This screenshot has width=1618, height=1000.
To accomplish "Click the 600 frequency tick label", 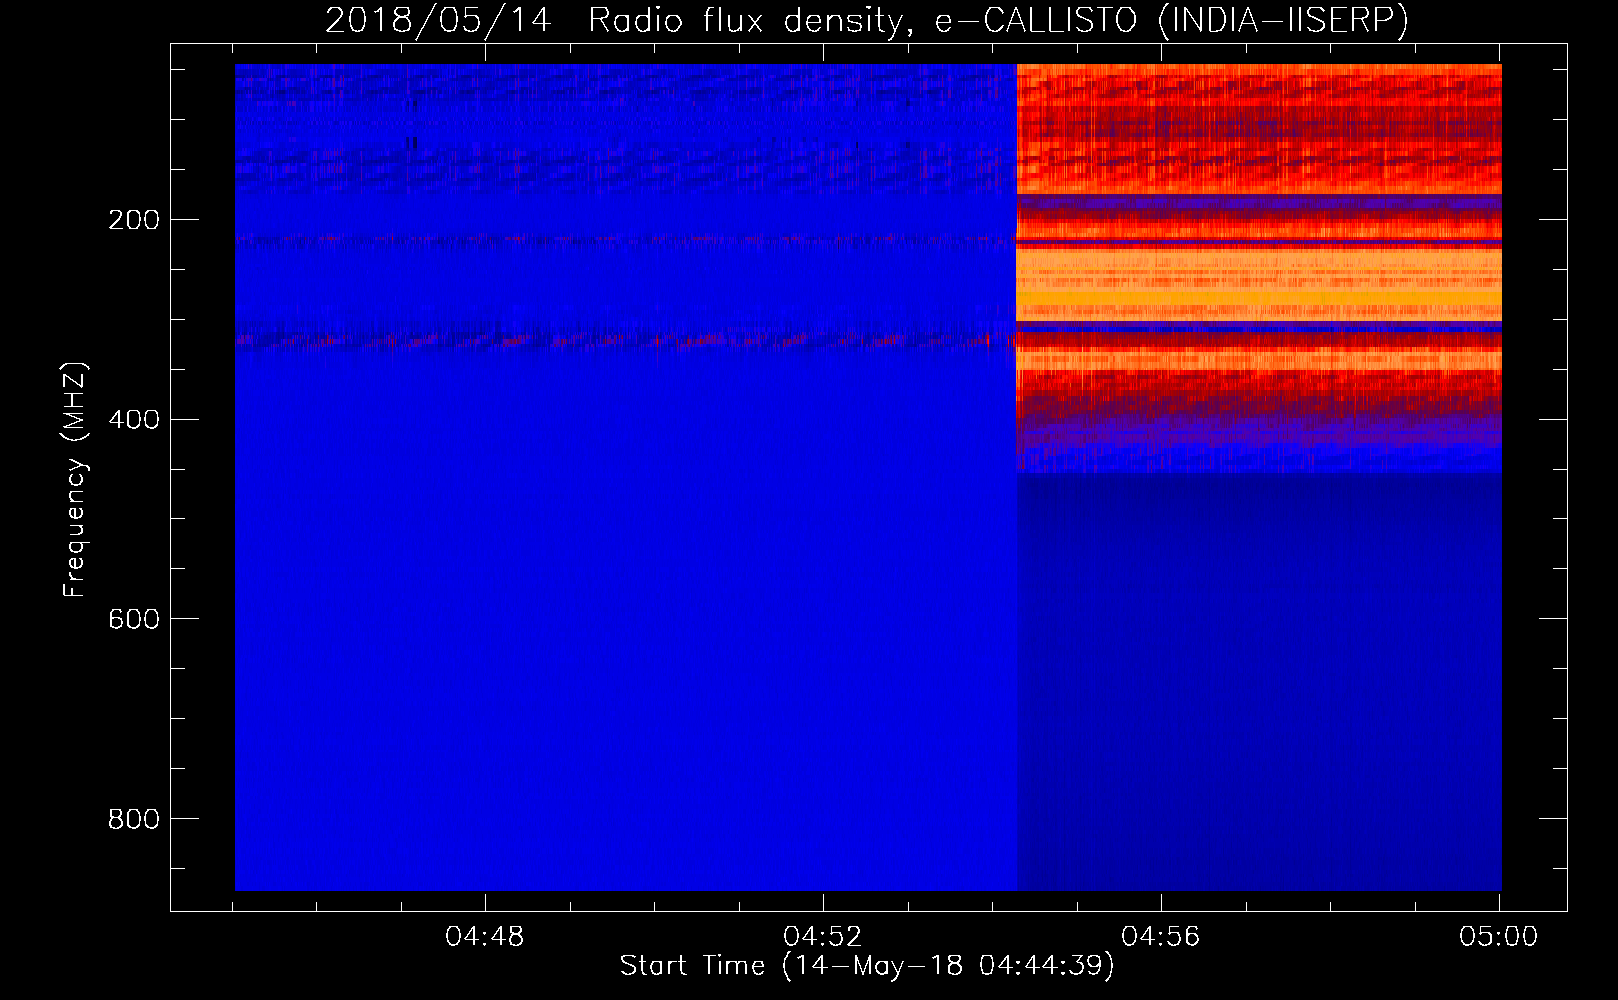I will (134, 620).
